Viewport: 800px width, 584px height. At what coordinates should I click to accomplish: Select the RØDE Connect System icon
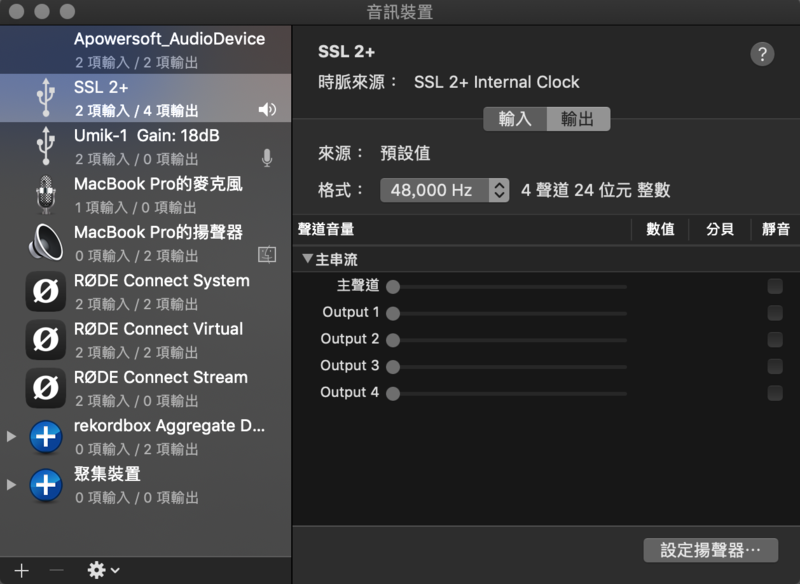[x=45, y=291]
